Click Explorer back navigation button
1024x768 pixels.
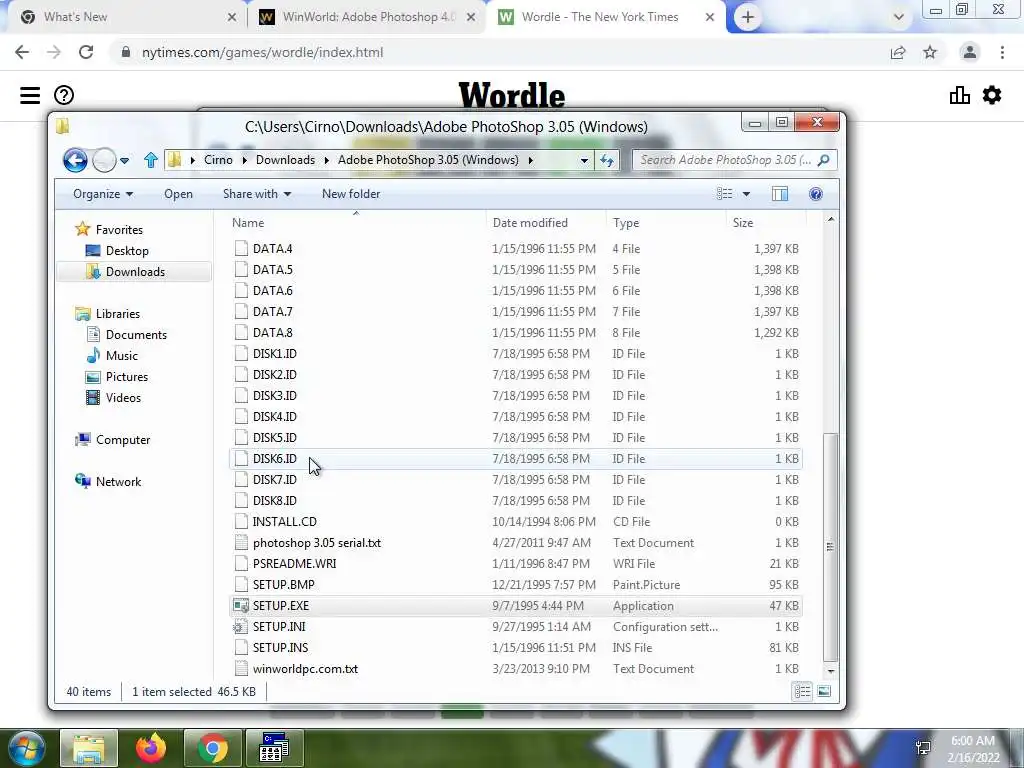pos(75,160)
